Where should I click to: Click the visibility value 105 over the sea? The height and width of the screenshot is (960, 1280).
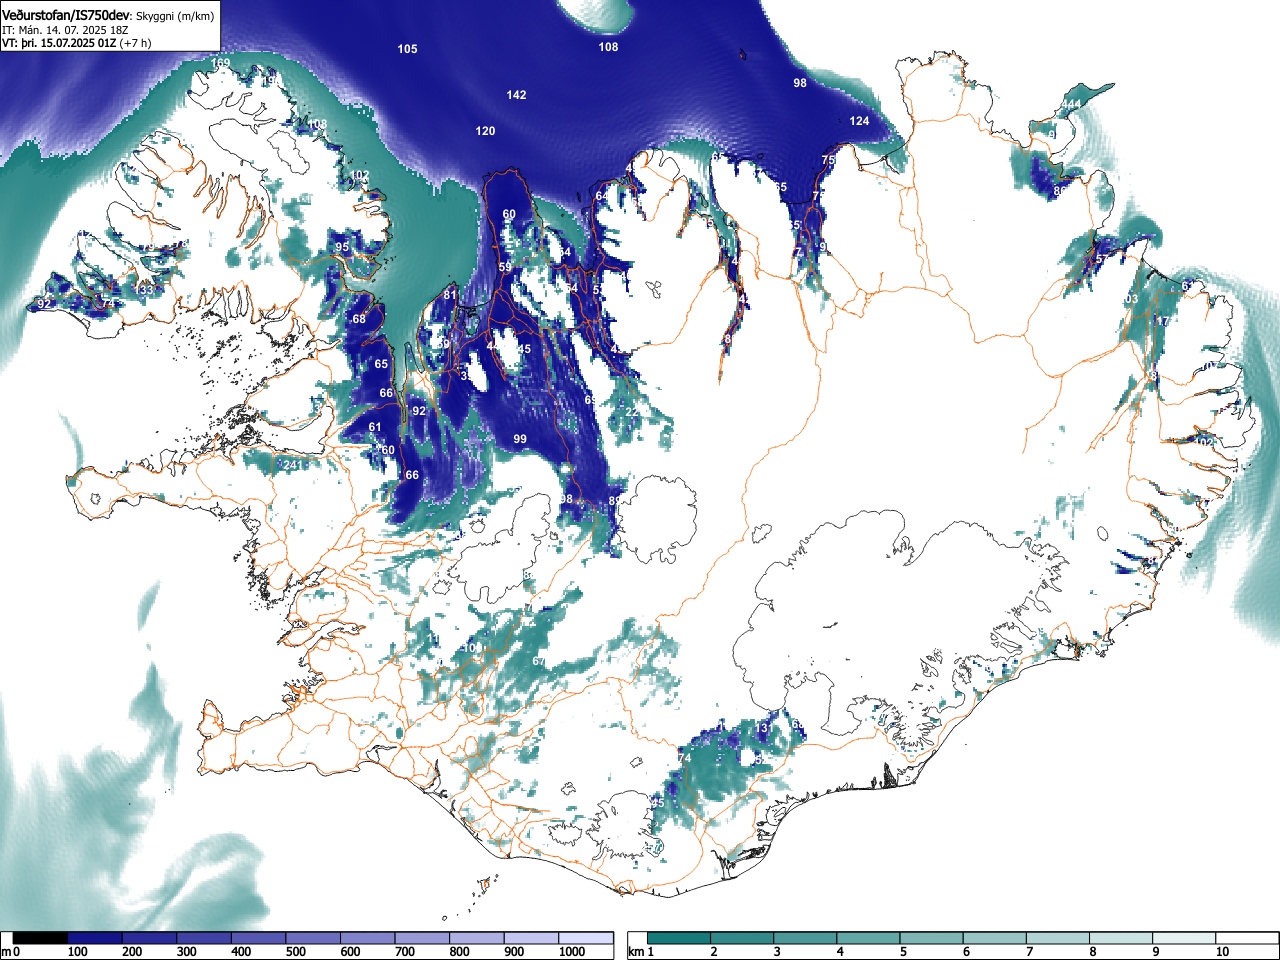click(x=407, y=49)
